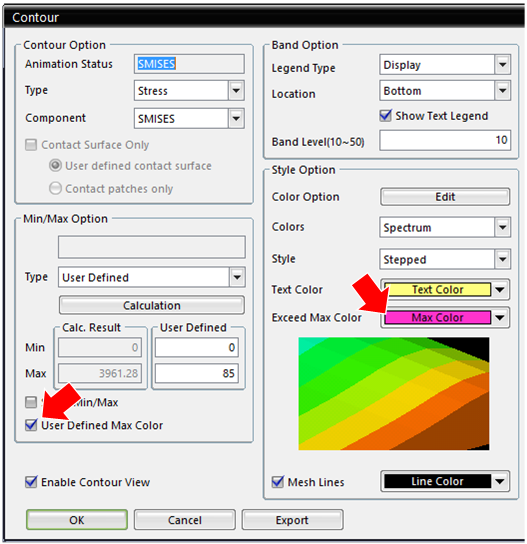Open the Text Color dropdown arrow

500,289
